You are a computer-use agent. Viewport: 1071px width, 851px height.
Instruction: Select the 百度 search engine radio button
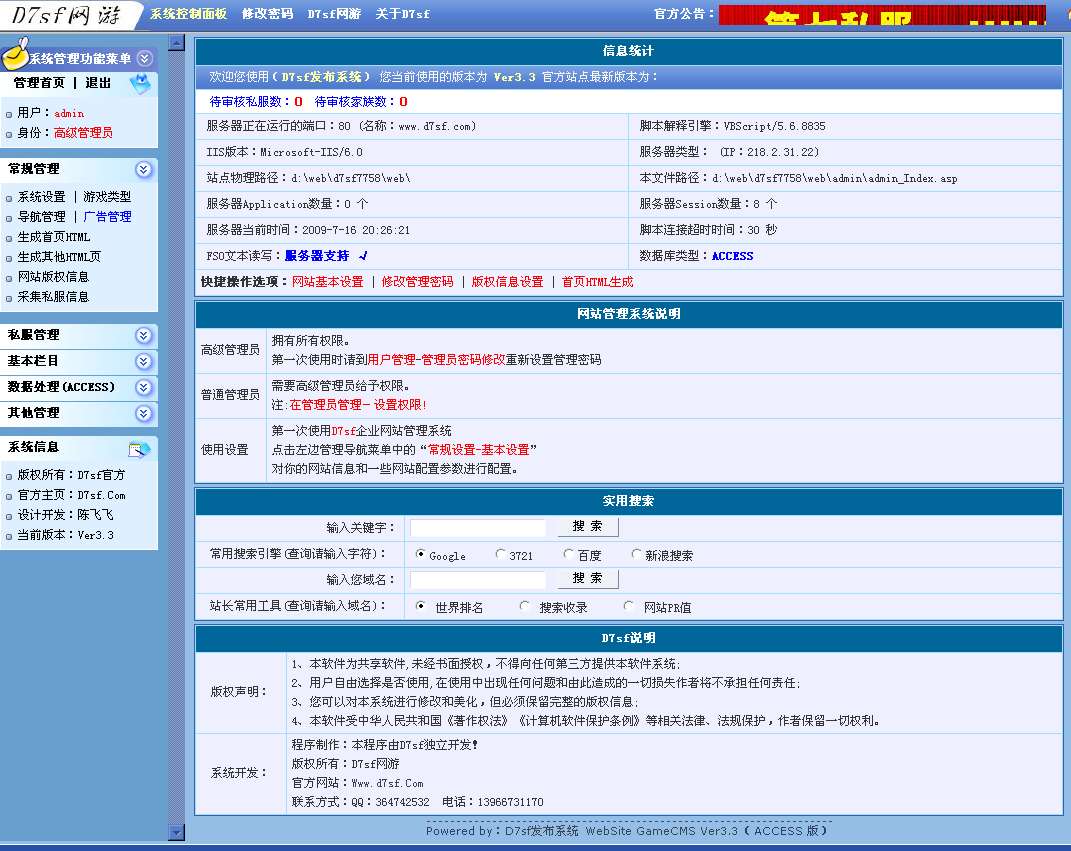pyautogui.click(x=568, y=554)
